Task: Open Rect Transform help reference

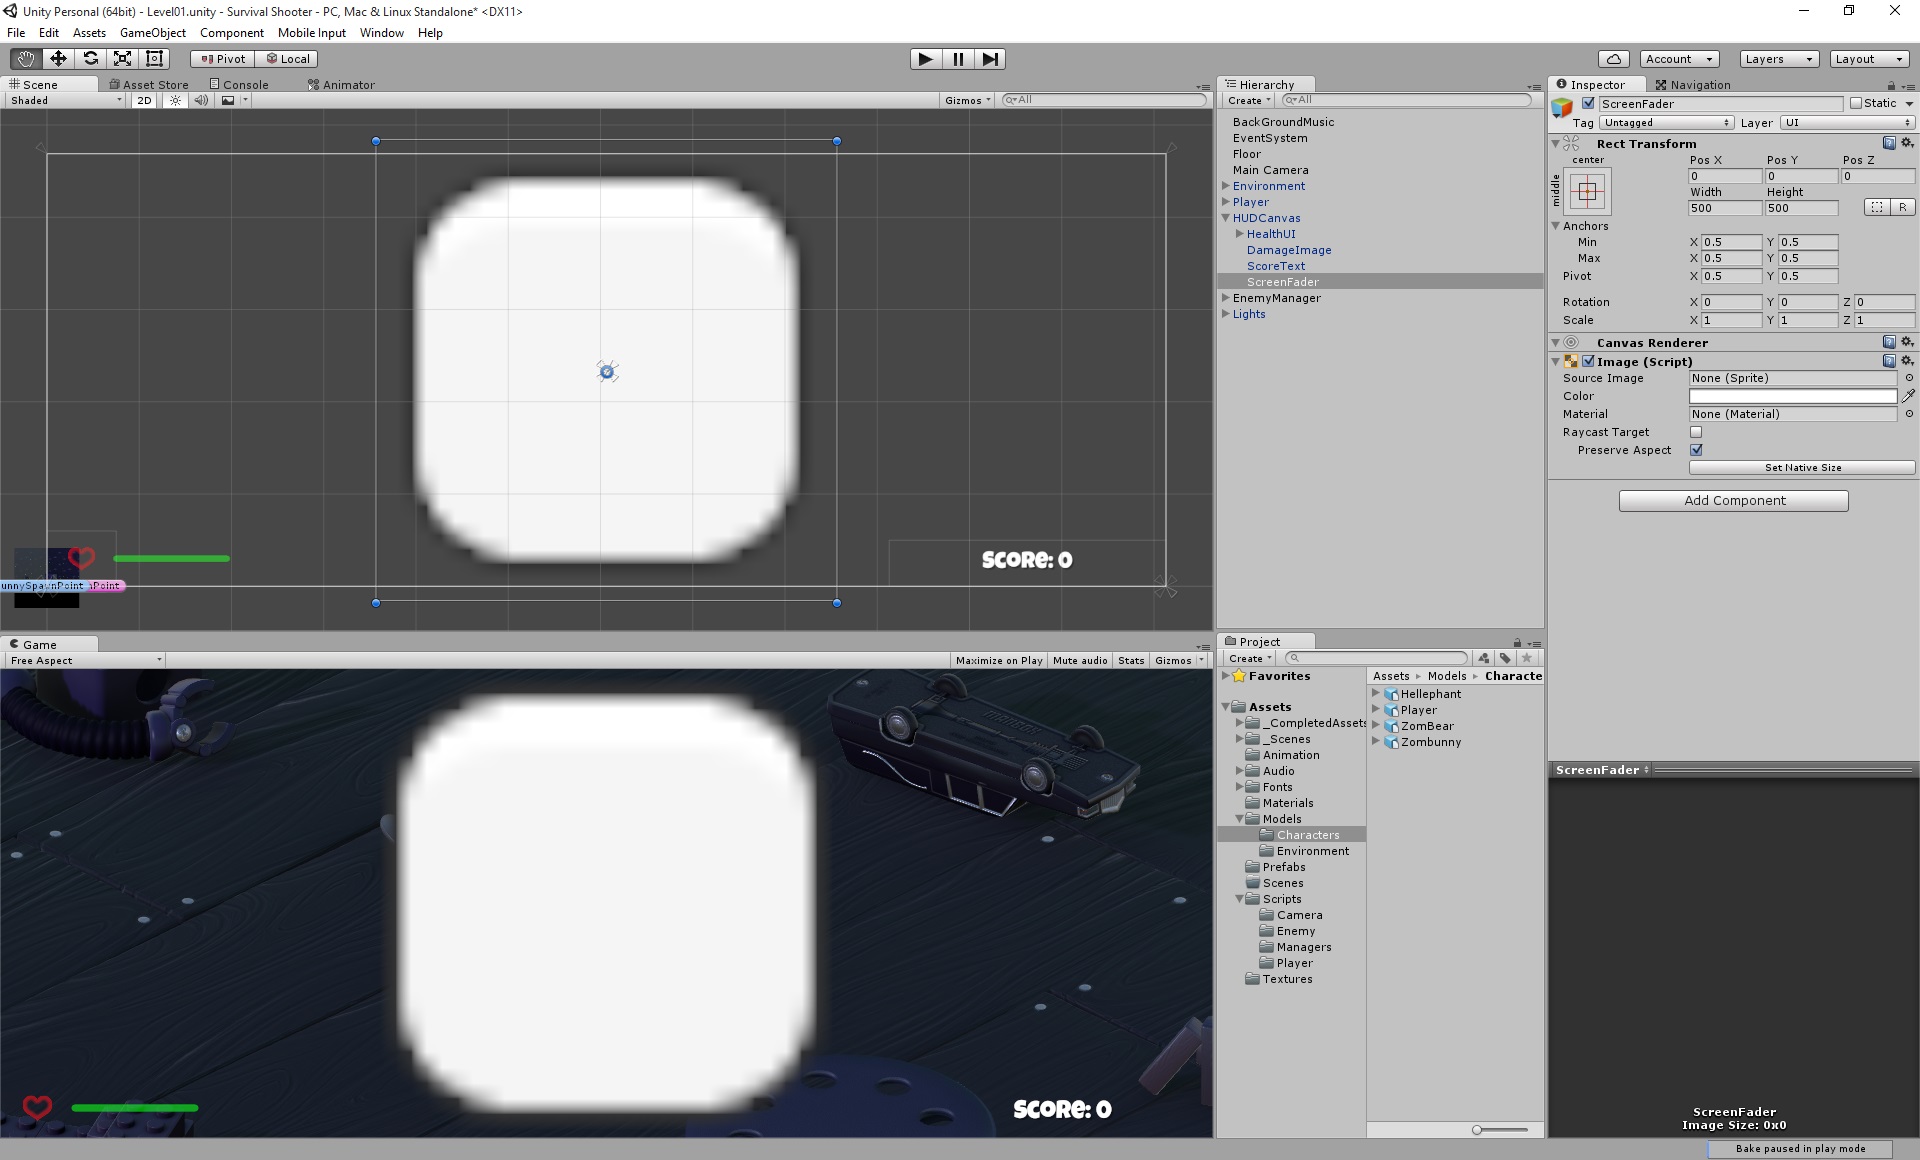Action: coord(1889,143)
